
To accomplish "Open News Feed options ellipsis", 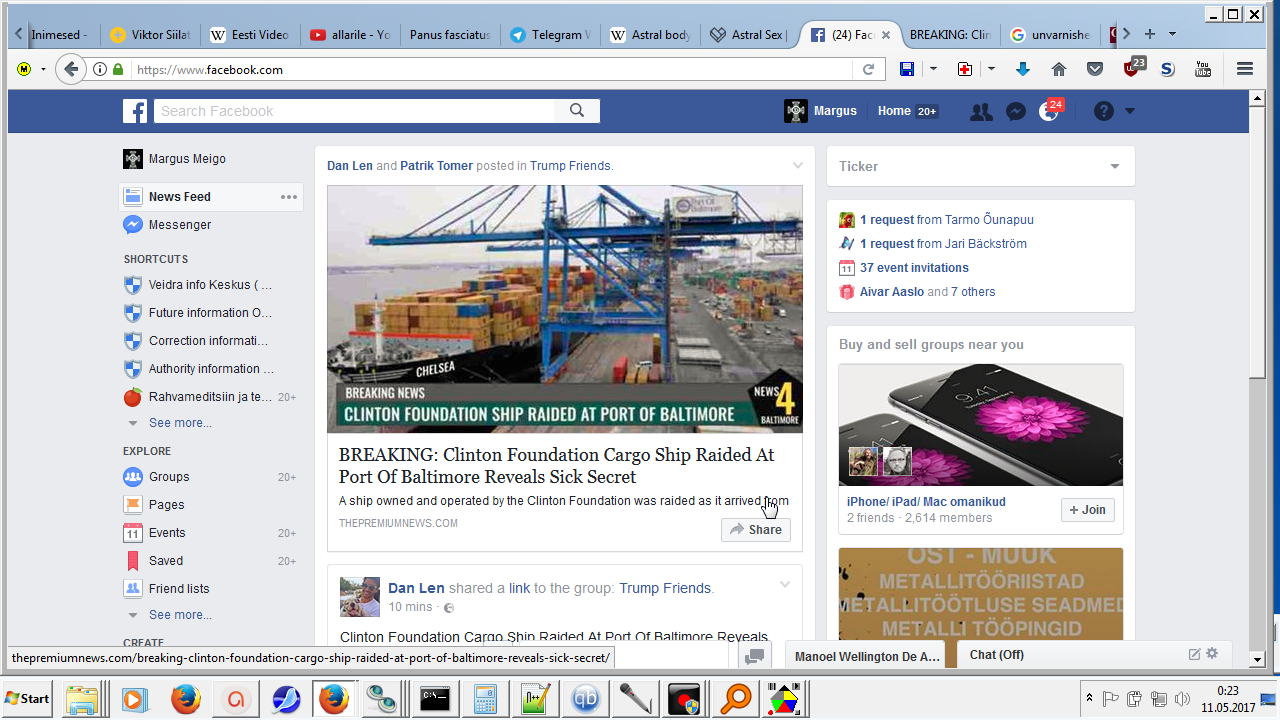I will (289, 197).
